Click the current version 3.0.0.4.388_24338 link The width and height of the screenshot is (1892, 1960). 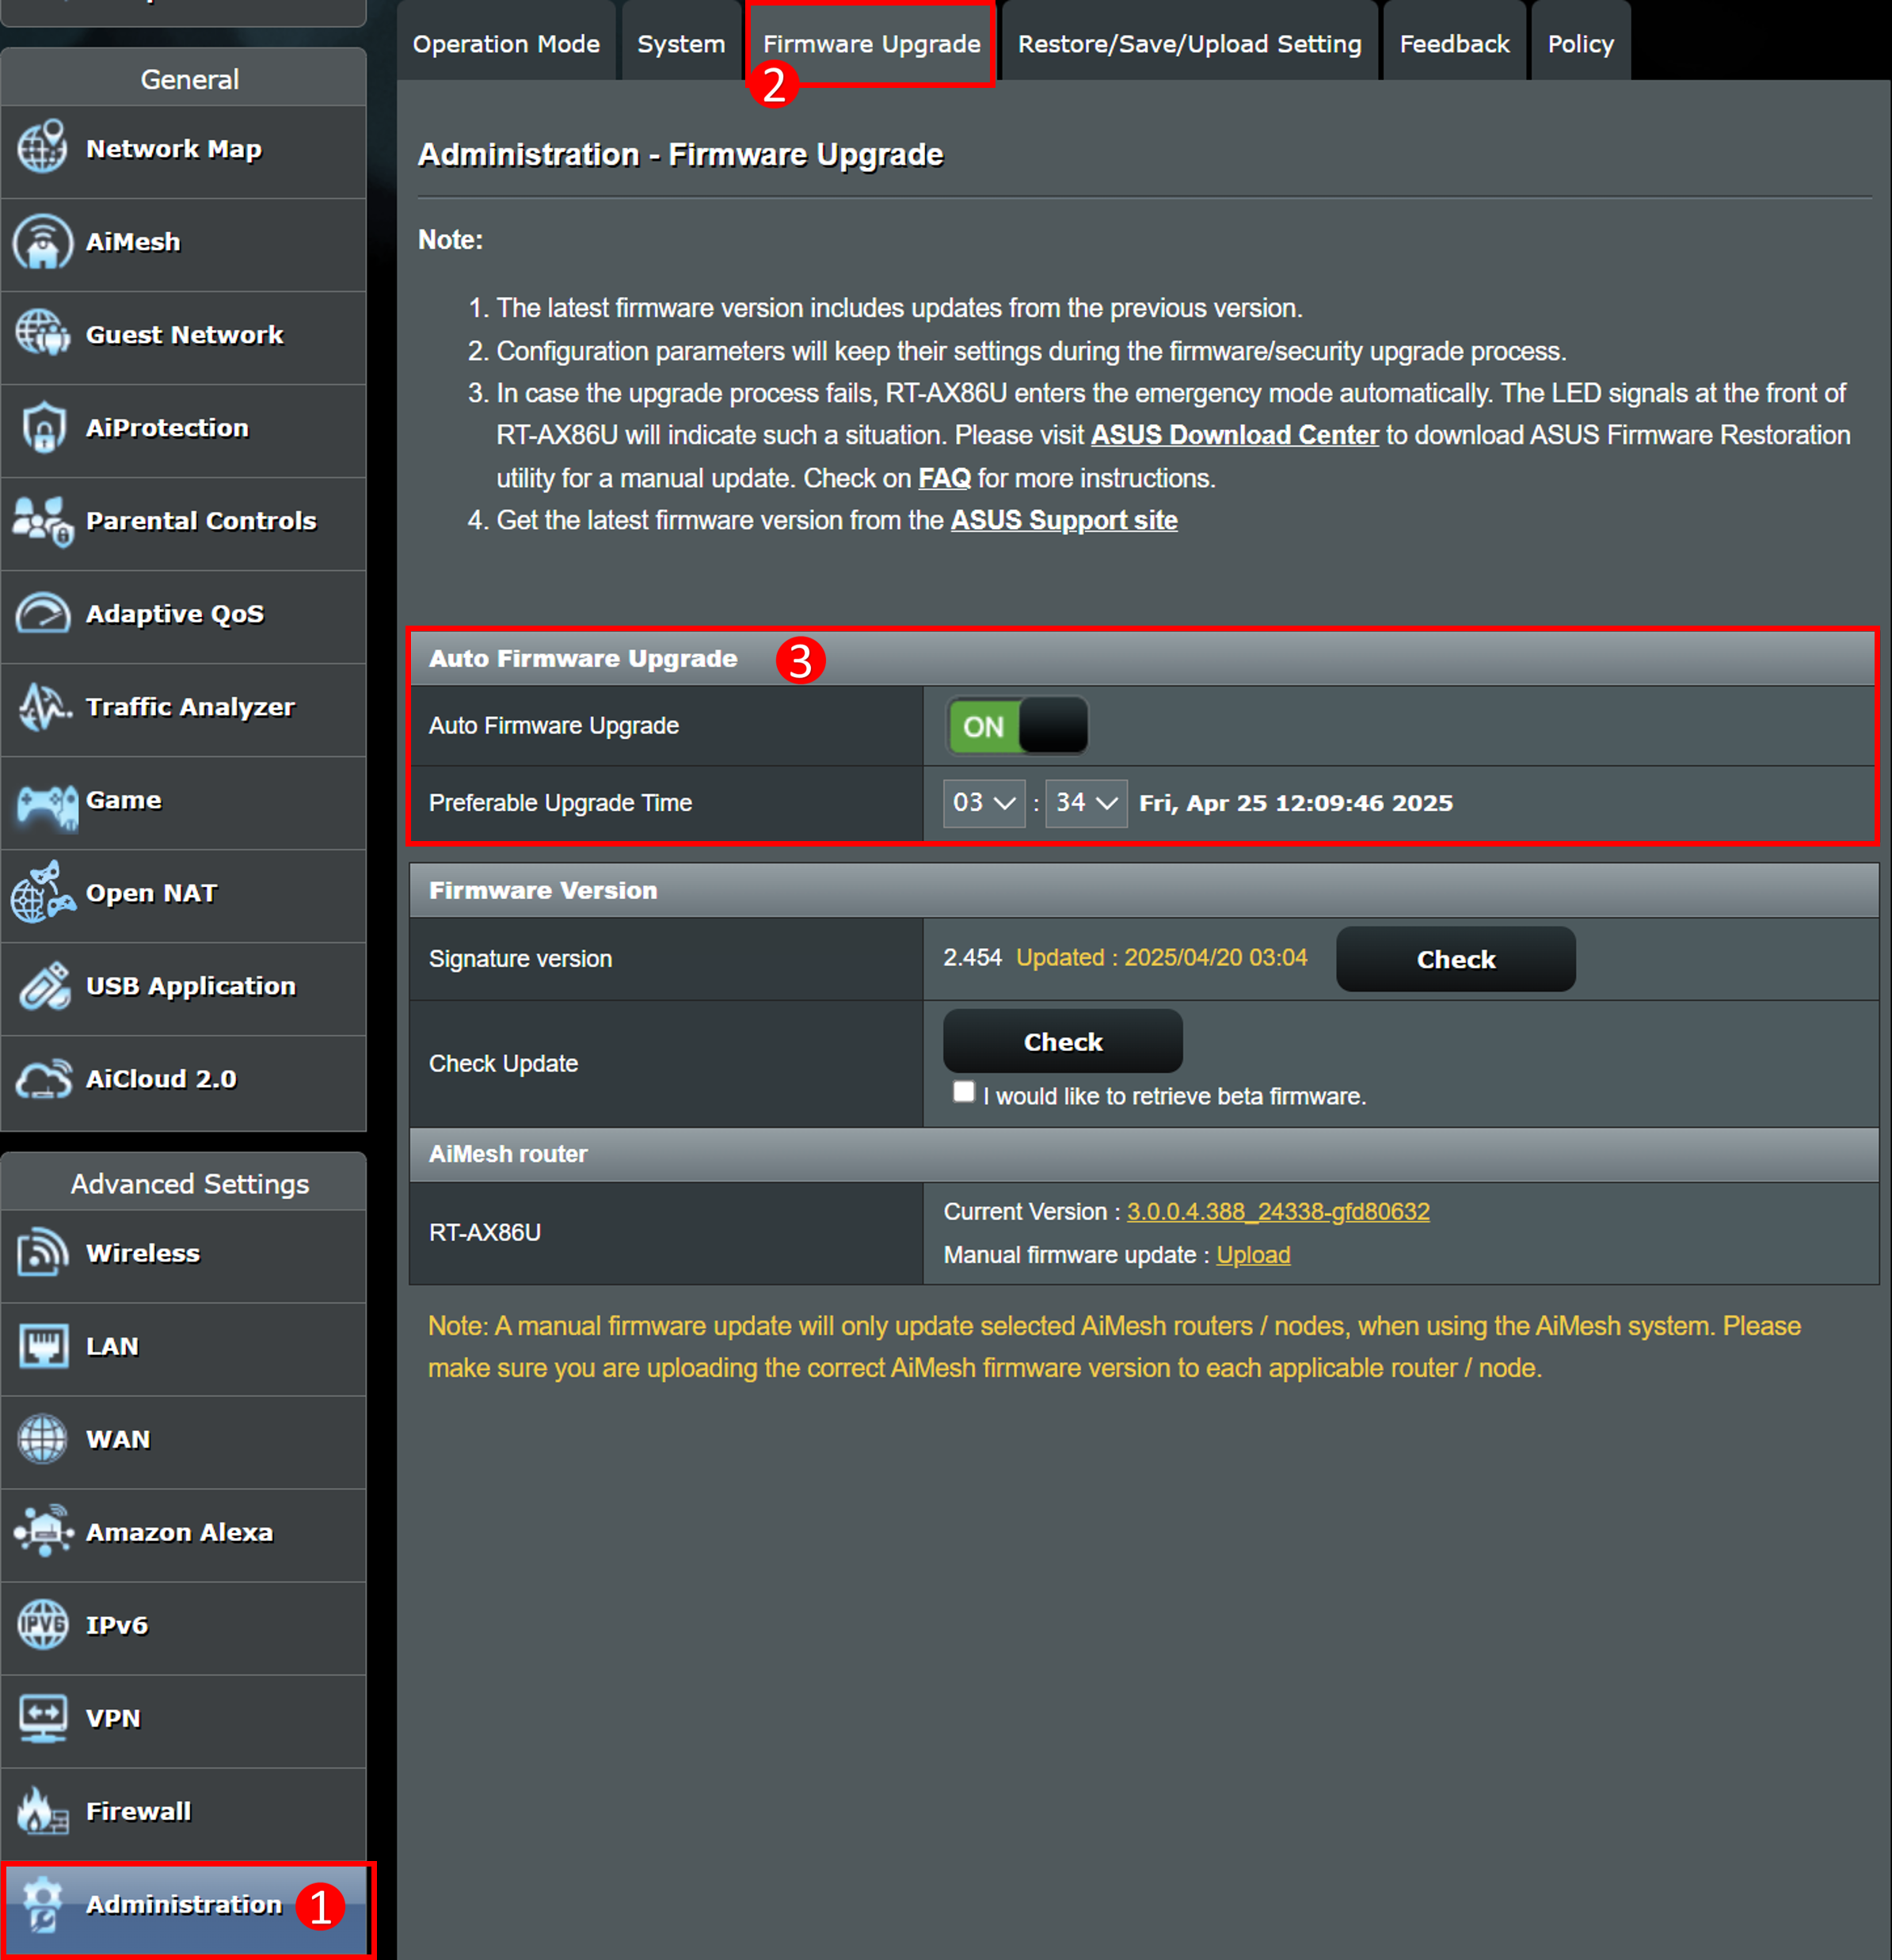1278,1211
